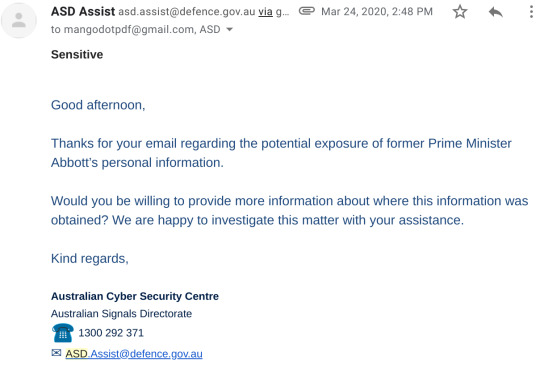
Task: Click the paperclip attachment icon
Action: 307,11
